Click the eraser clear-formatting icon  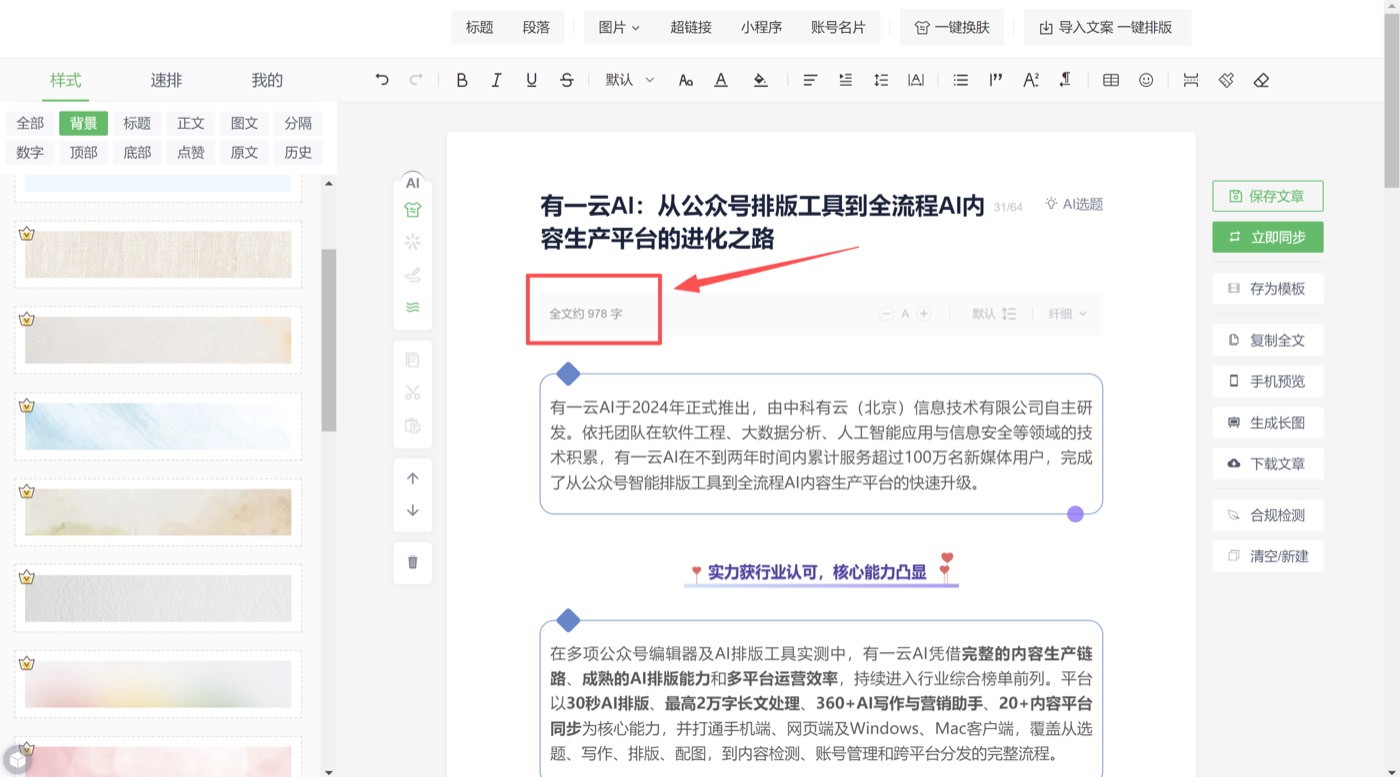1261,80
